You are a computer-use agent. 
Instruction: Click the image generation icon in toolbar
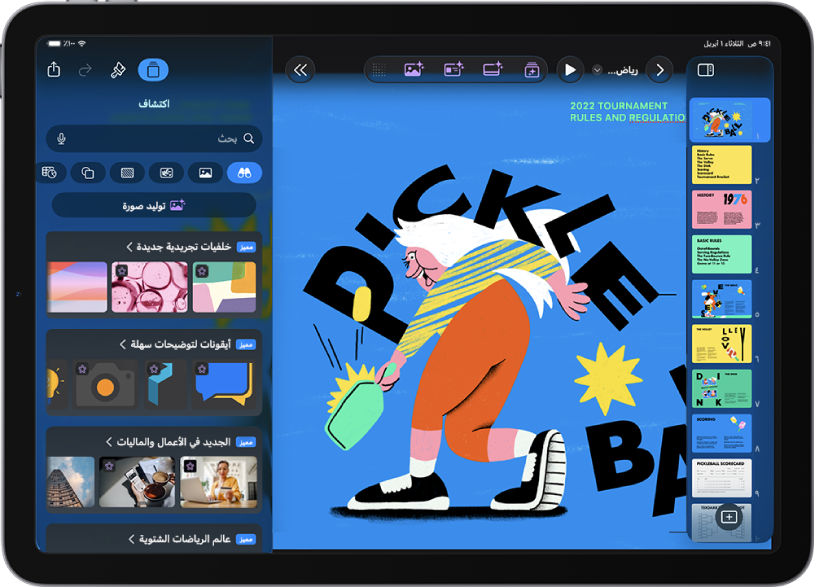click(x=414, y=69)
